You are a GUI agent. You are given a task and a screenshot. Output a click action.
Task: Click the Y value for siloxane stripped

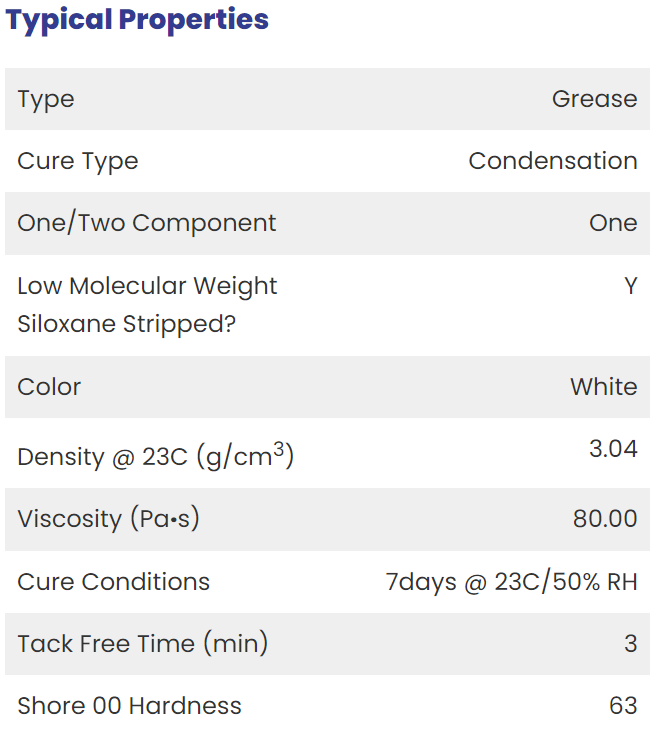[x=631, y=286]
